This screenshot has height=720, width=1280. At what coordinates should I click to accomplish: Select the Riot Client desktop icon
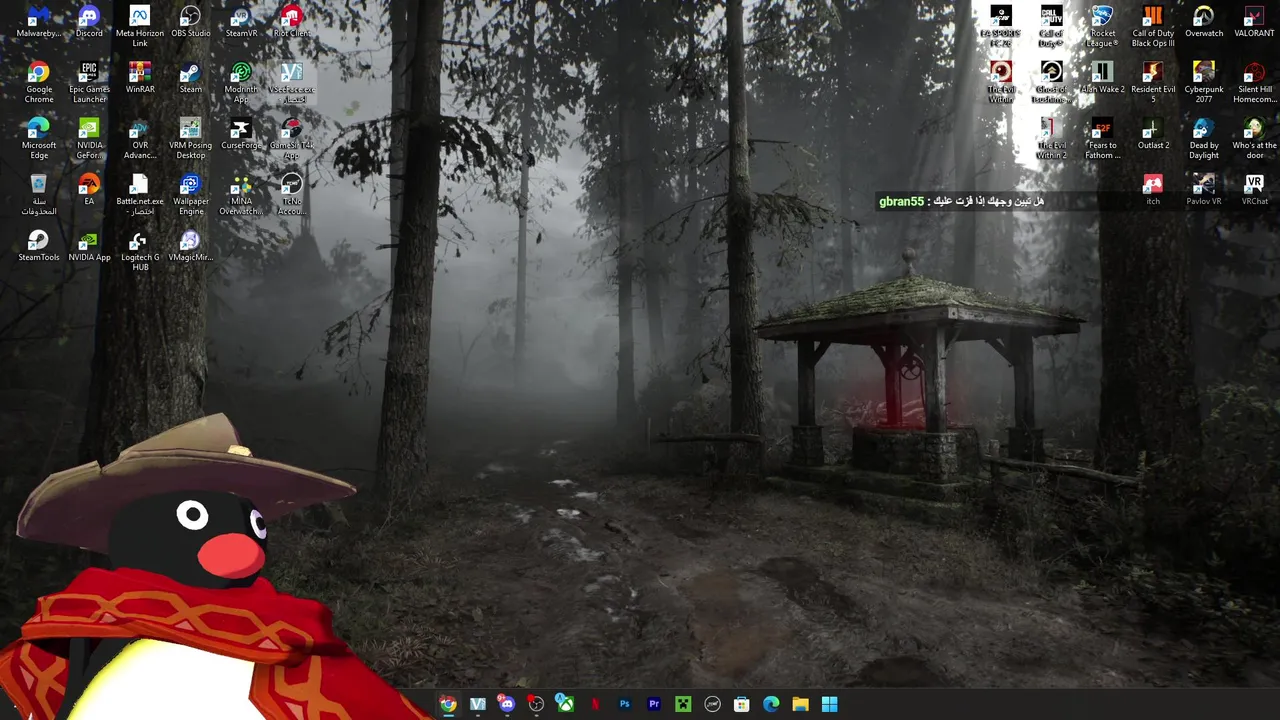[291, 23]
